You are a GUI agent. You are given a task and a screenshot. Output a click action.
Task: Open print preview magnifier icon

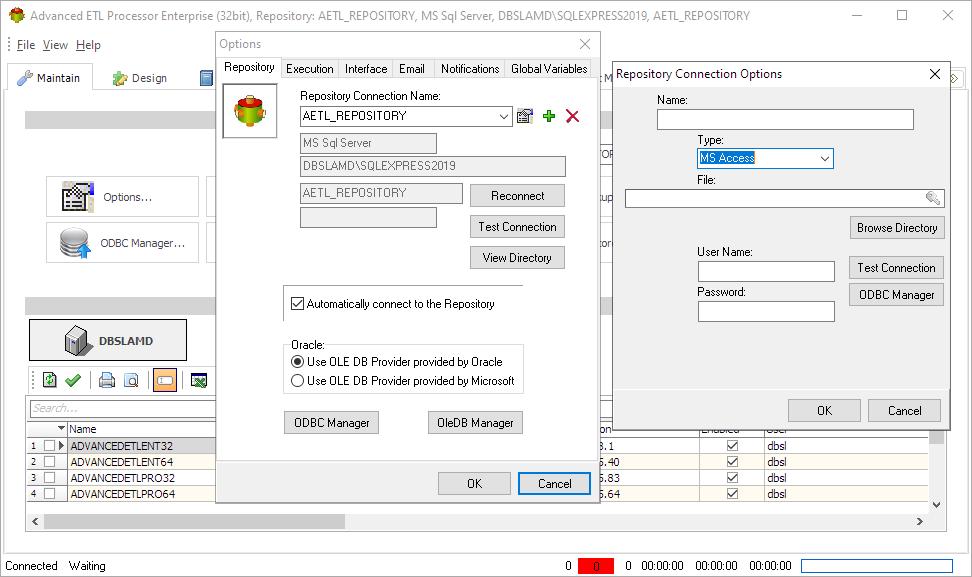coord(131,380)
